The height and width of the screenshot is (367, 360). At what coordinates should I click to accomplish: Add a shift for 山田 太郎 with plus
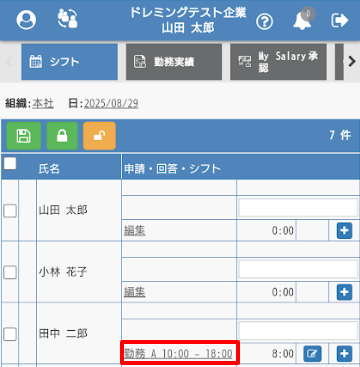pyautogui.click(x=344, y=231)
